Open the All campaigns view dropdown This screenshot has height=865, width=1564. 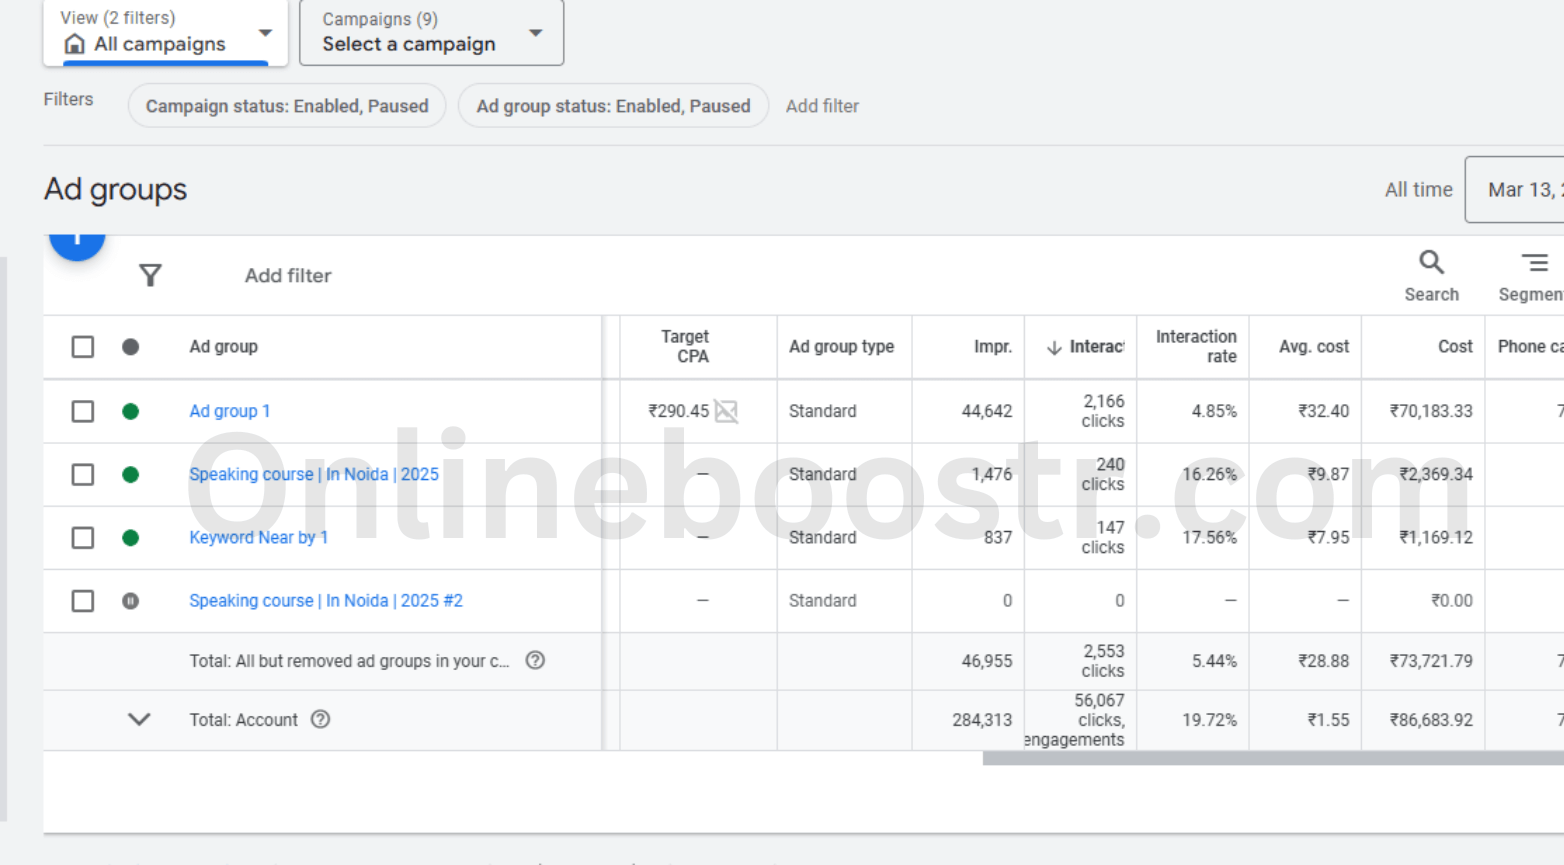(166, 34)
